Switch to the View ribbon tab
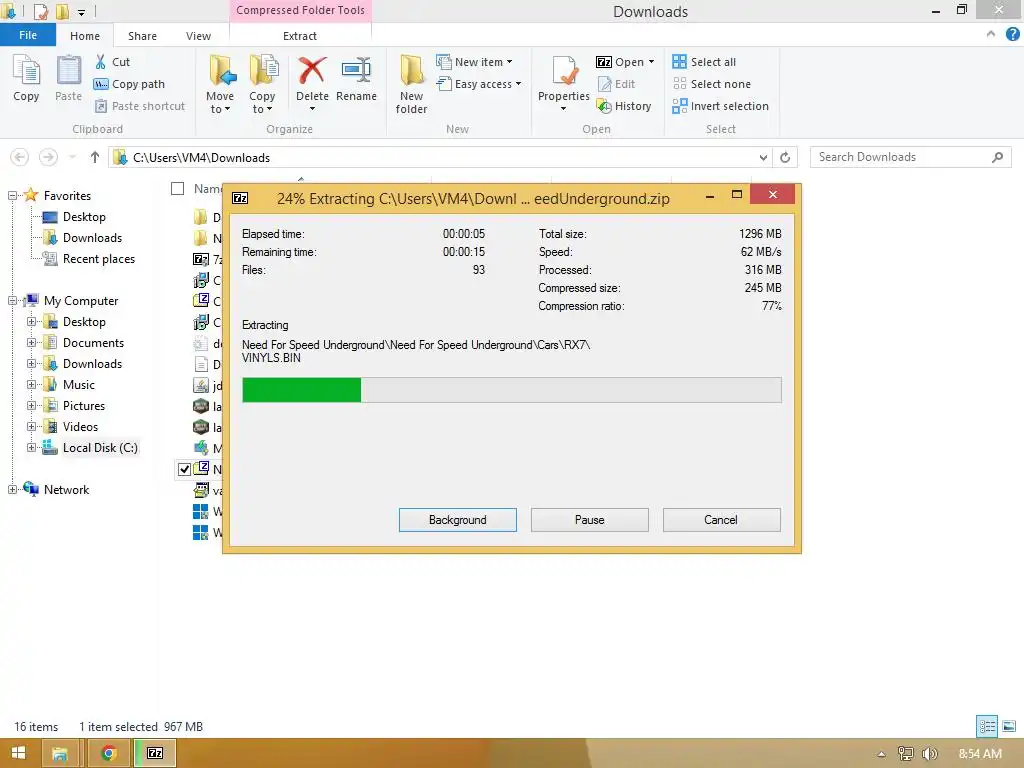 click(198, 36)
